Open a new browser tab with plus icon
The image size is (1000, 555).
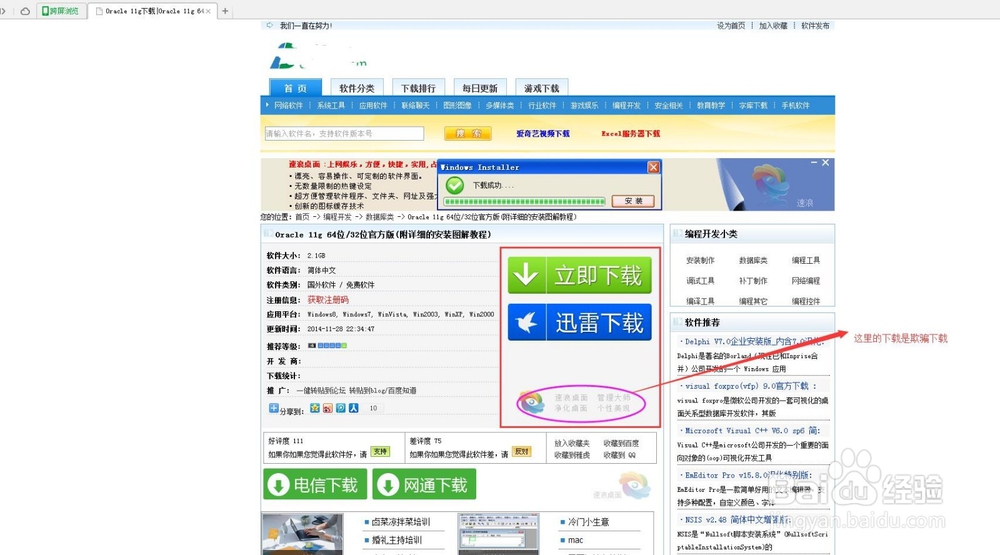click(x=225, y=11)
